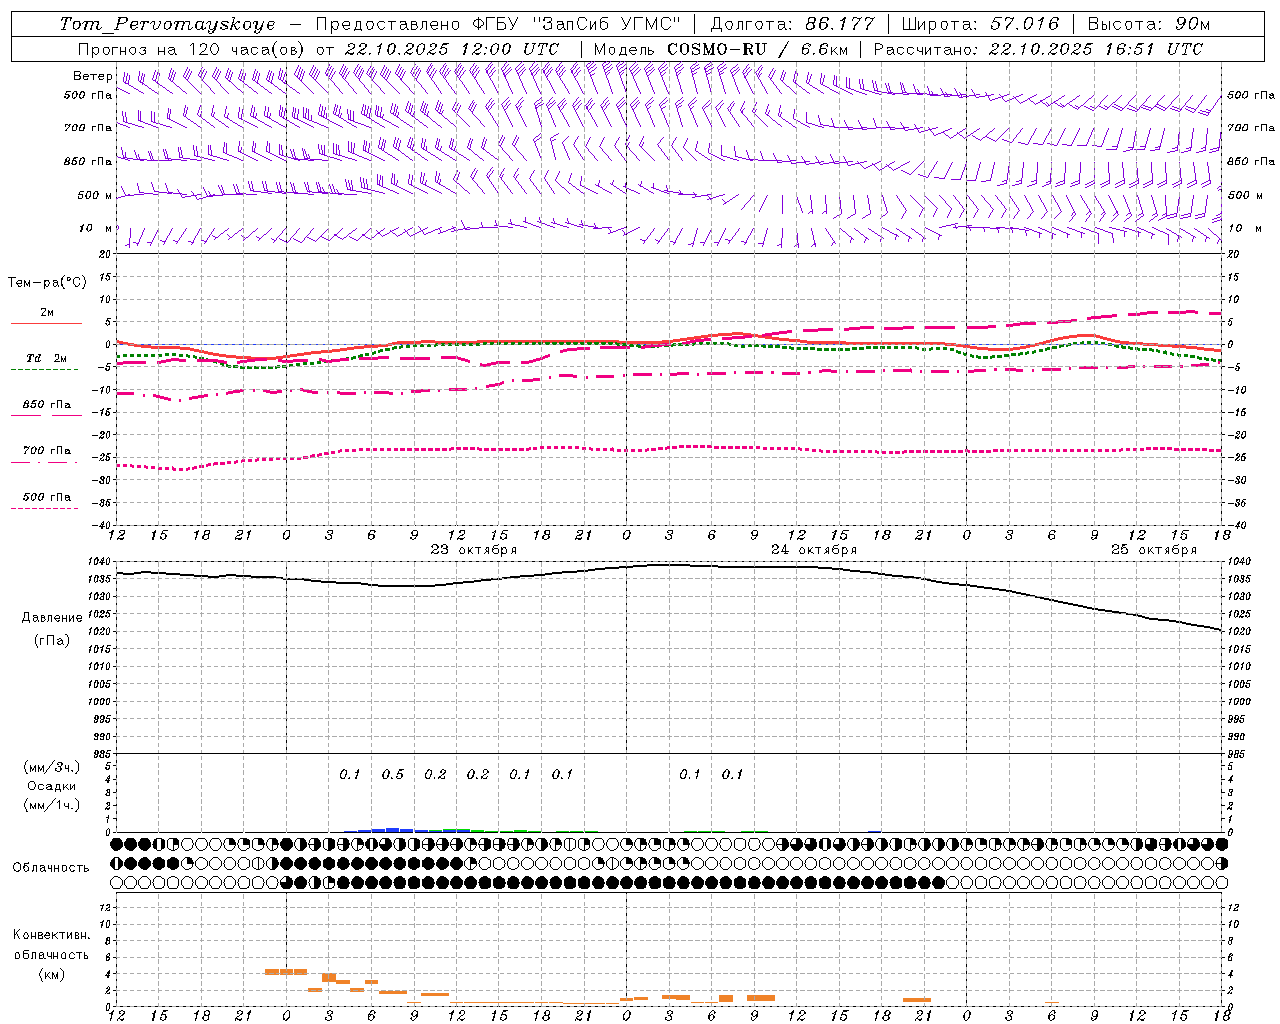Click the '(мм/3ч.)' unit label
Screen dimensions: 1280x1024
(52, 768)
